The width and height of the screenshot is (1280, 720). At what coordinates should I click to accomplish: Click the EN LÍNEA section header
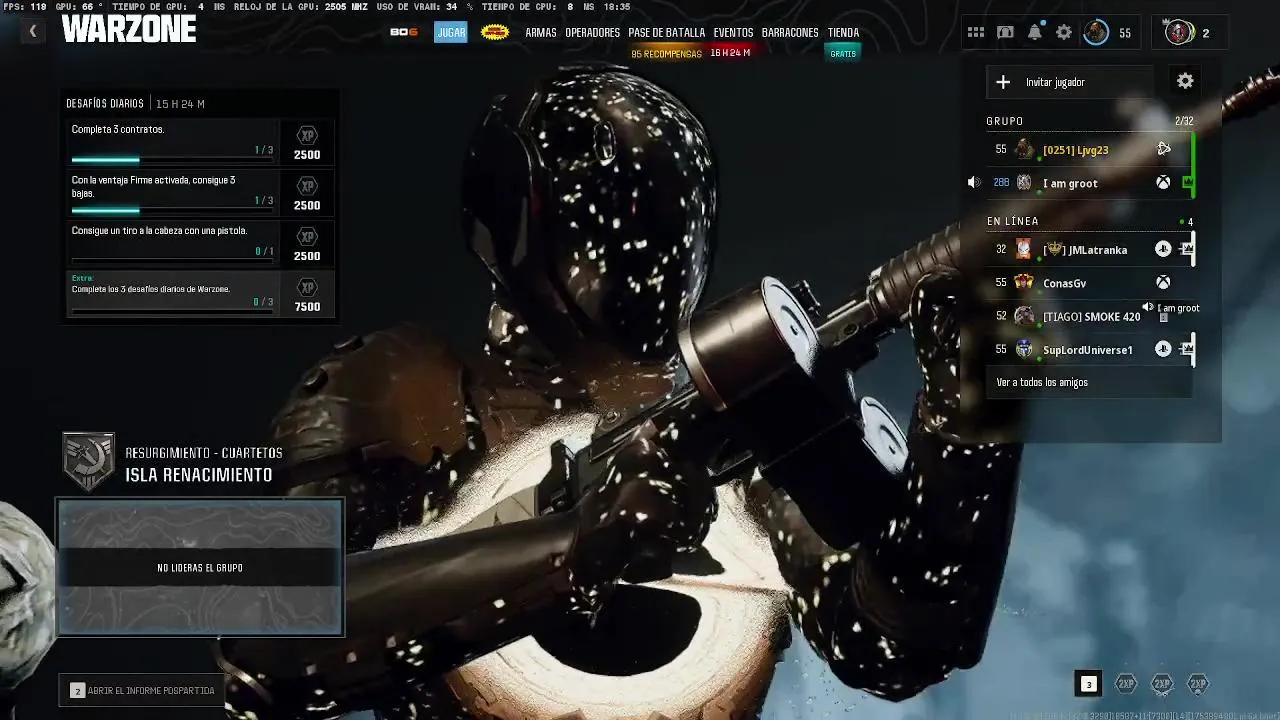[1013, 221]
